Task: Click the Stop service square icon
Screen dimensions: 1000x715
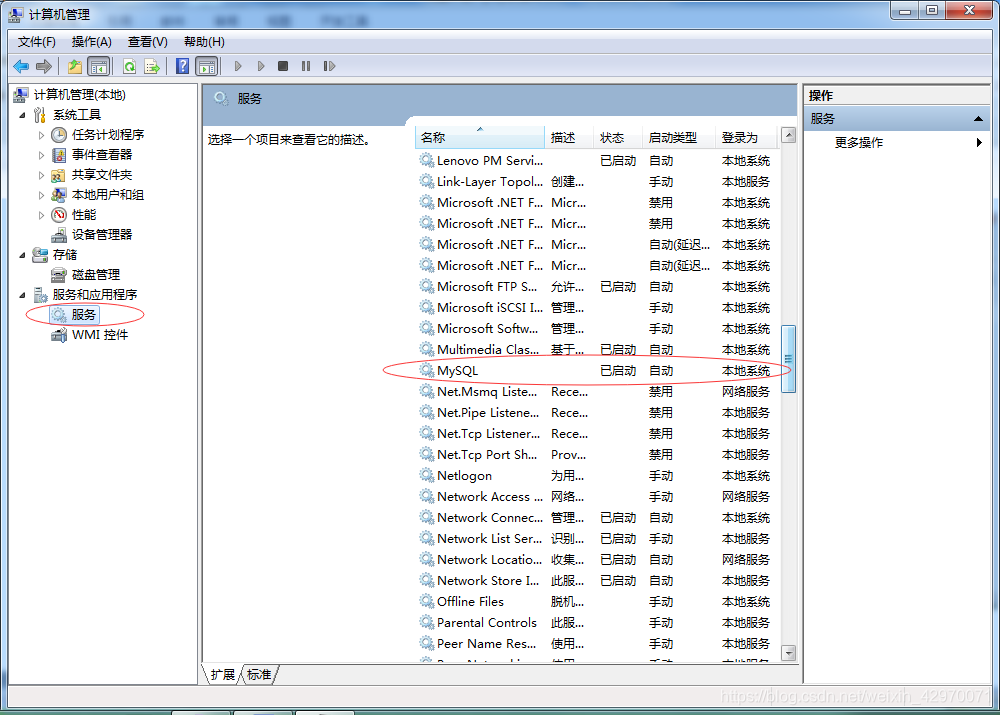Action: click(x=283, y=66)
